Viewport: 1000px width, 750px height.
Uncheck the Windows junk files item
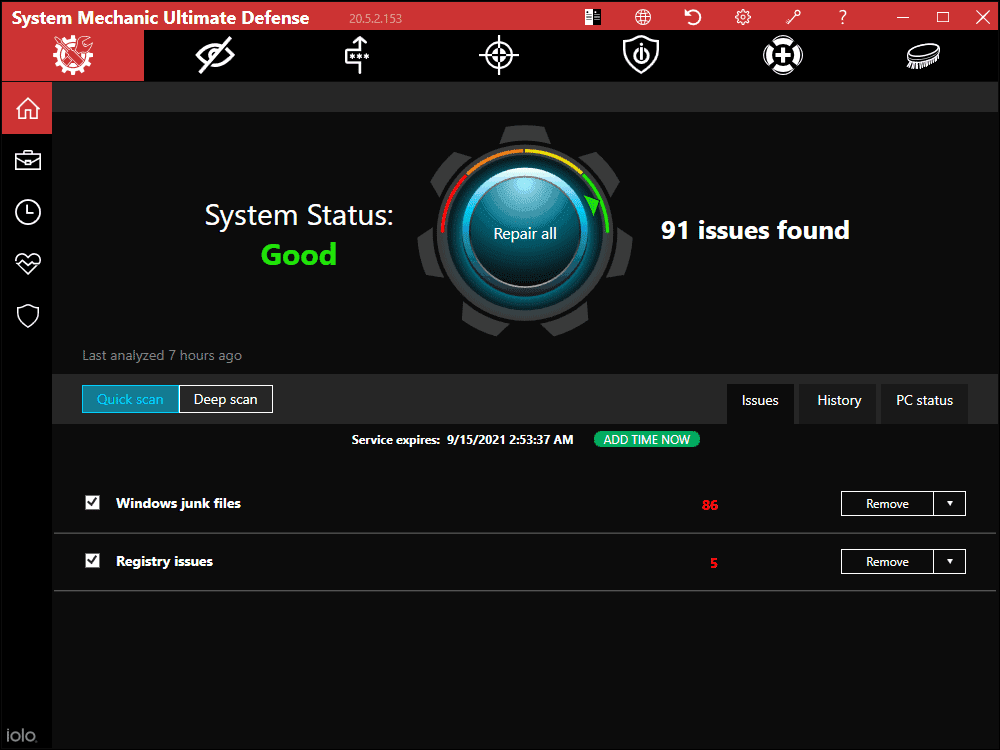[92, 502]
